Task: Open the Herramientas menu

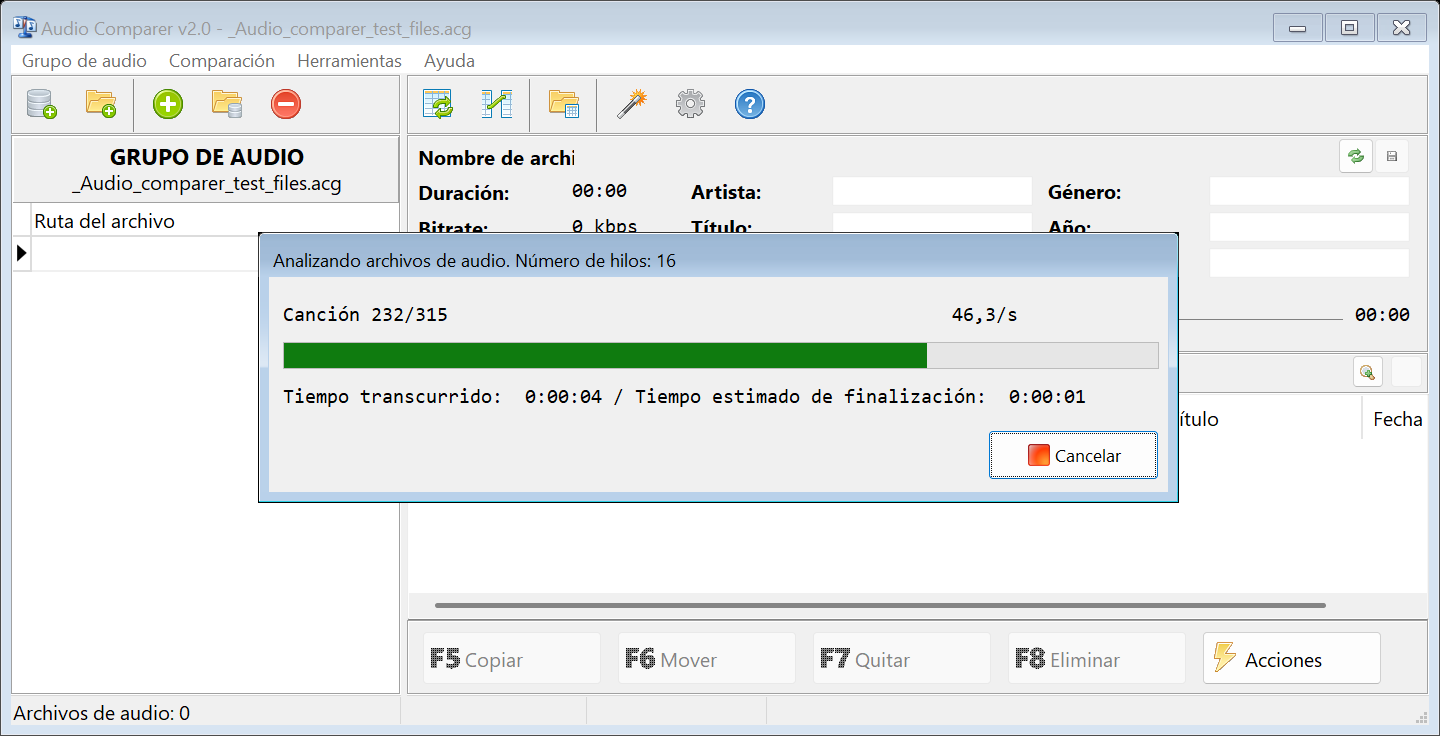Action: pos(349,61)
